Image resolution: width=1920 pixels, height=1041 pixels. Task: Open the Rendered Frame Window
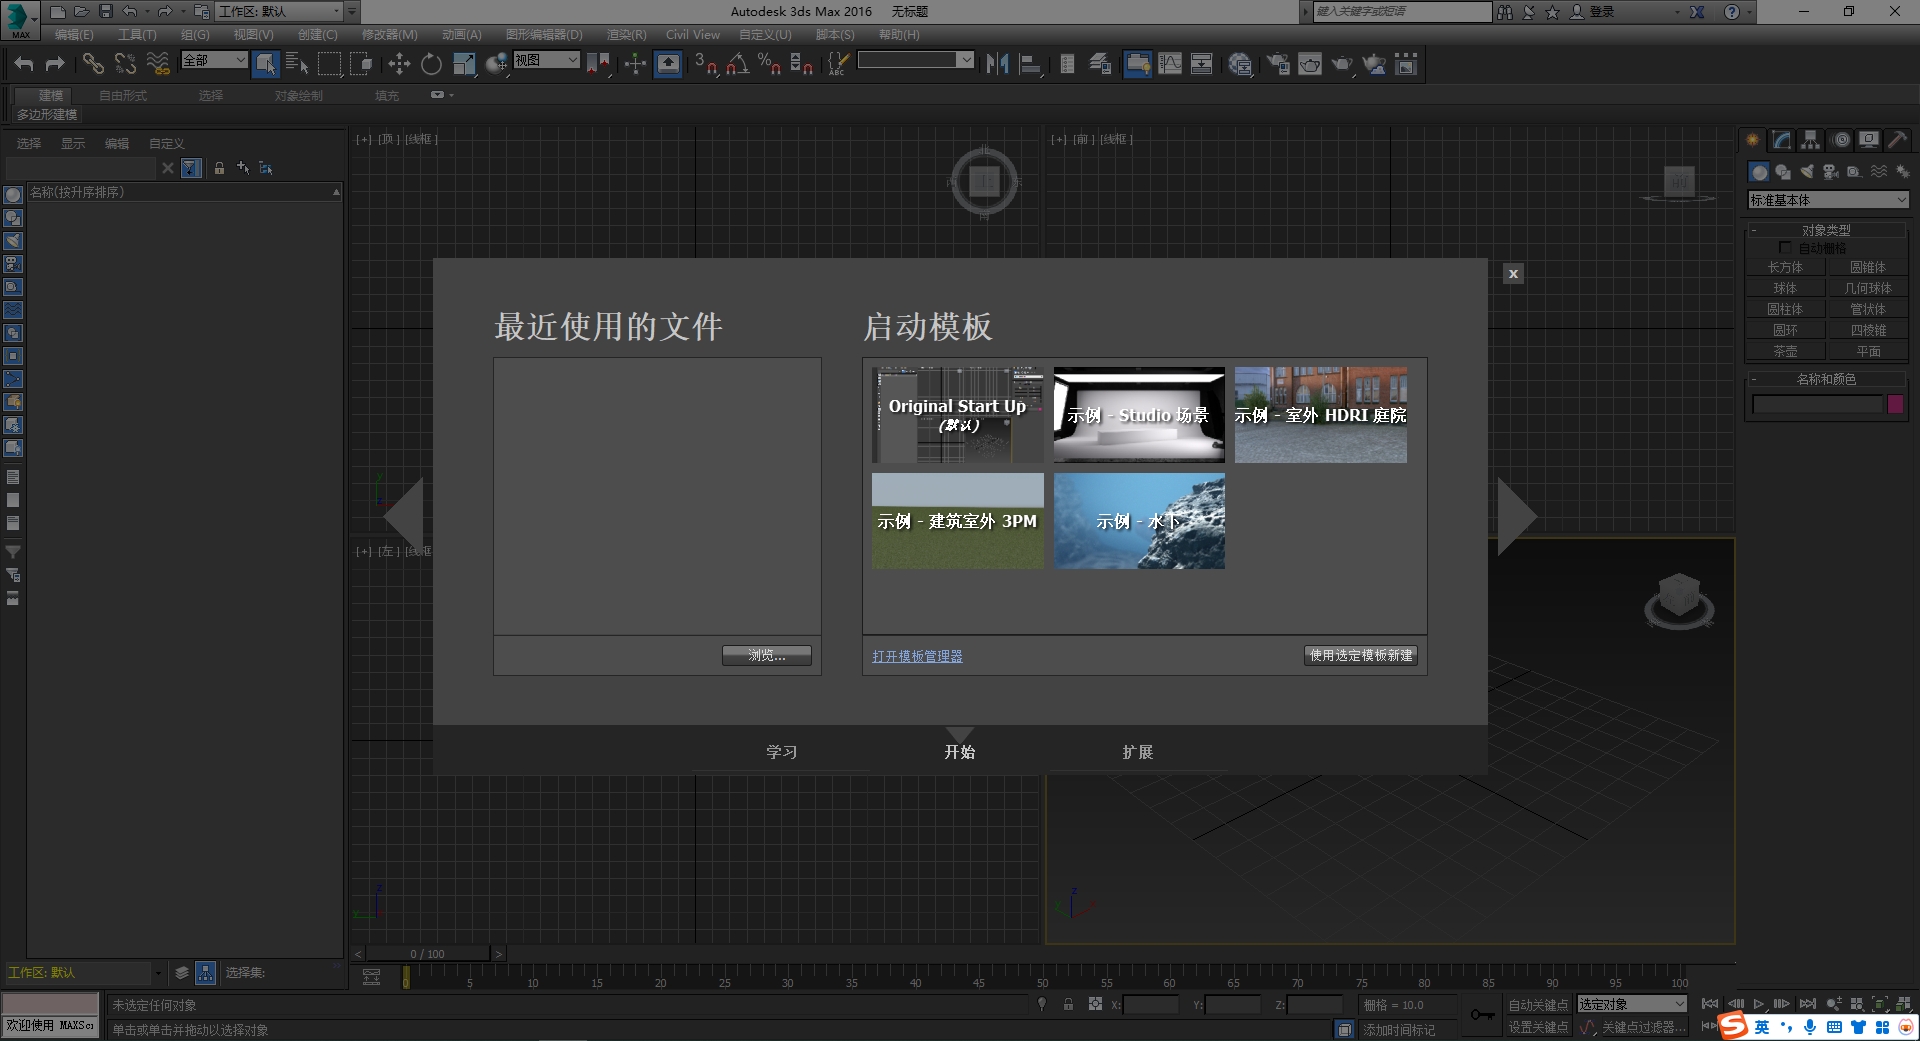tap(1310, 64)
